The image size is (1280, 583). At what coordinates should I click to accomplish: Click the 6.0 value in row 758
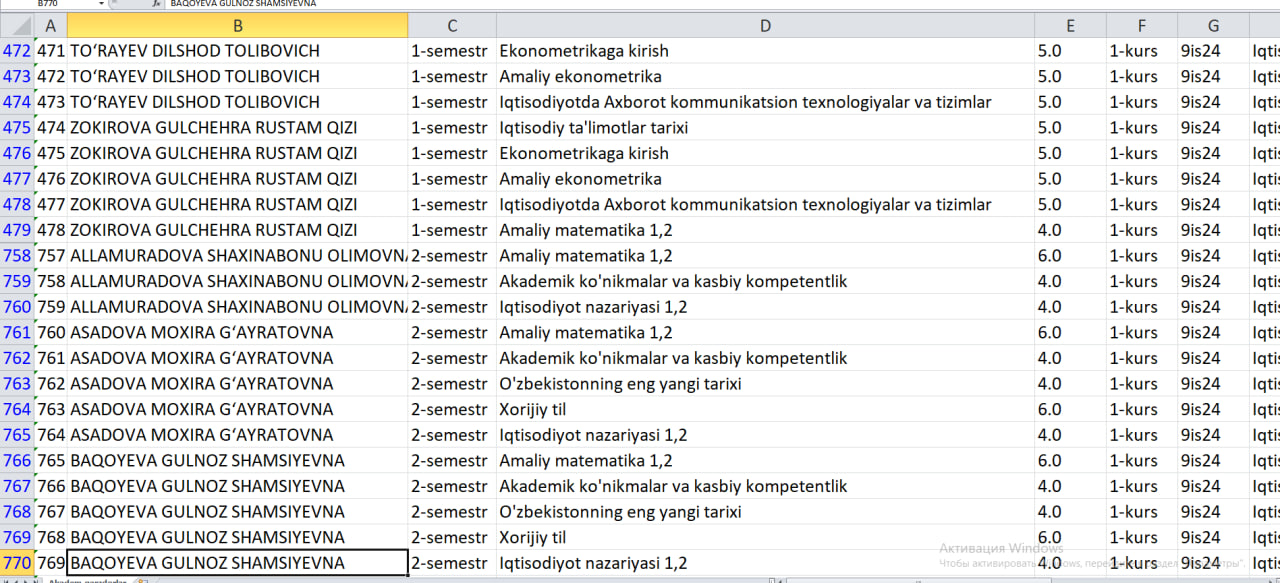(x=1070, y=256)
